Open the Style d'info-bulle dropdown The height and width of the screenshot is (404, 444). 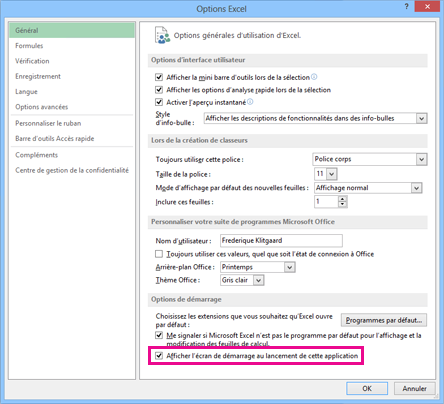[x=421, y=118]
